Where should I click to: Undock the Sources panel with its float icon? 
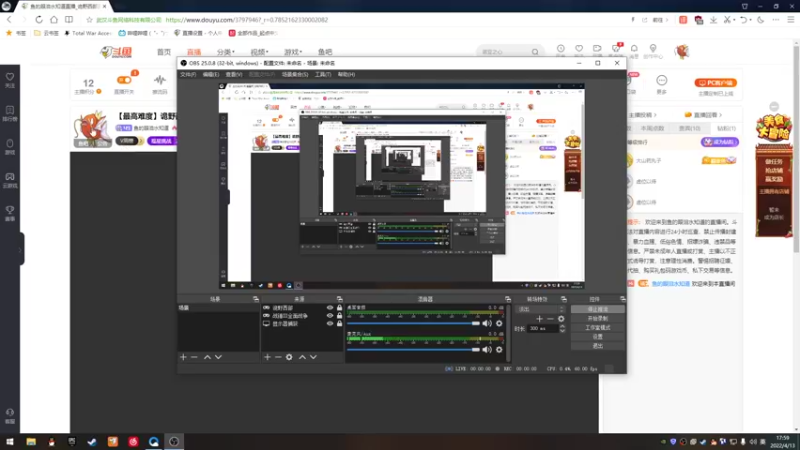(x=339, y=299)
